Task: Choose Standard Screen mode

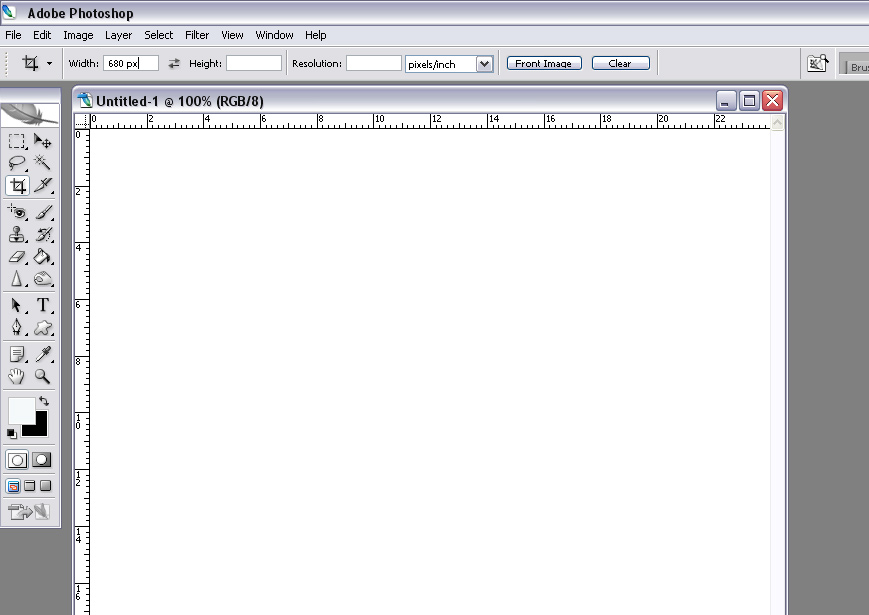Action: coord(13,486)
